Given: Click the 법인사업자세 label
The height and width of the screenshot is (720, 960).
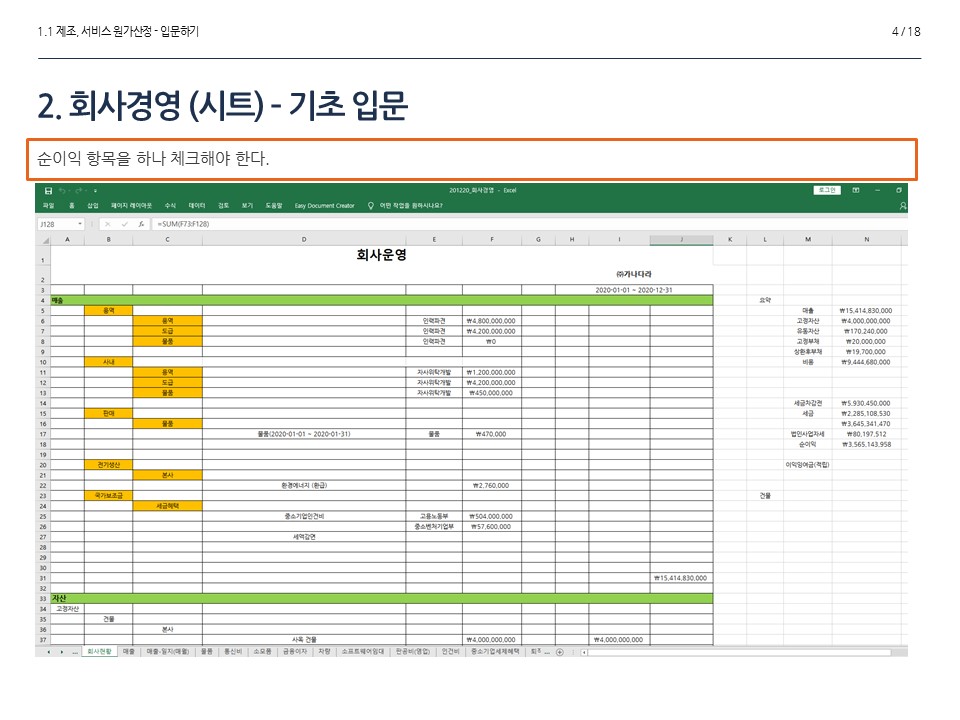Looking at the screenshot, I should [x=807, y=434].
